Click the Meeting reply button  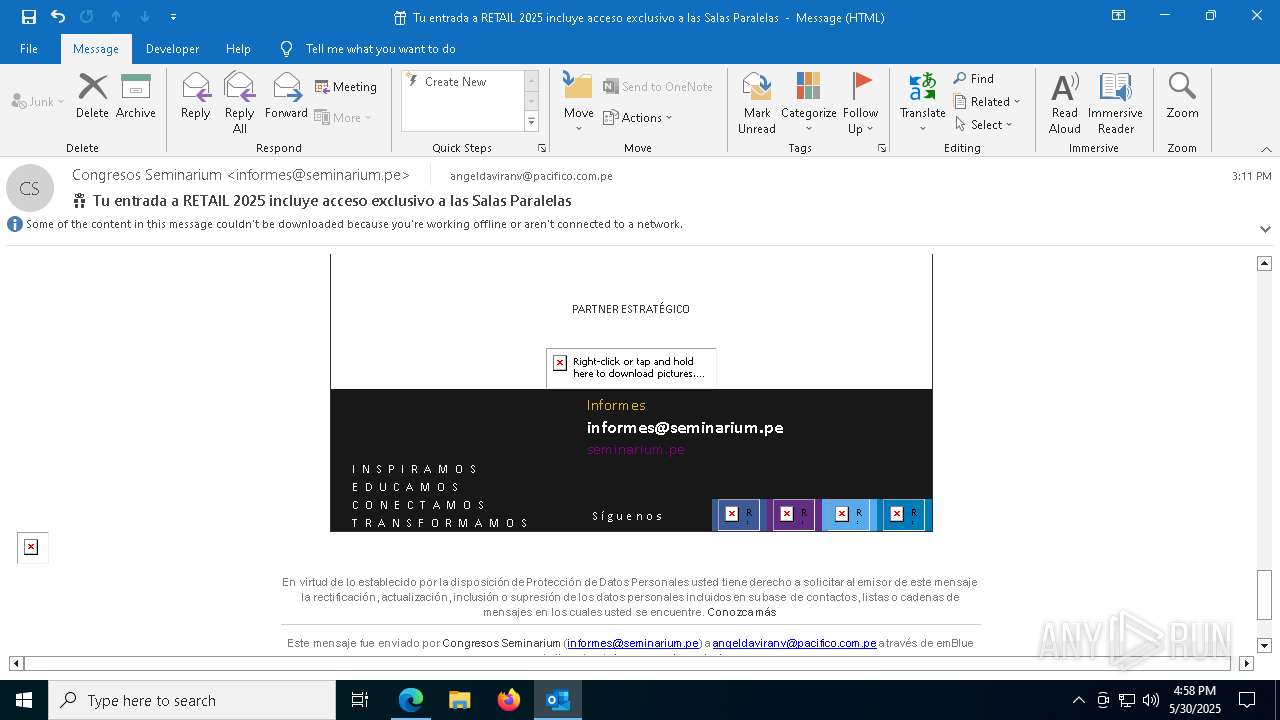pyautogui.click(x=346, y=87)
